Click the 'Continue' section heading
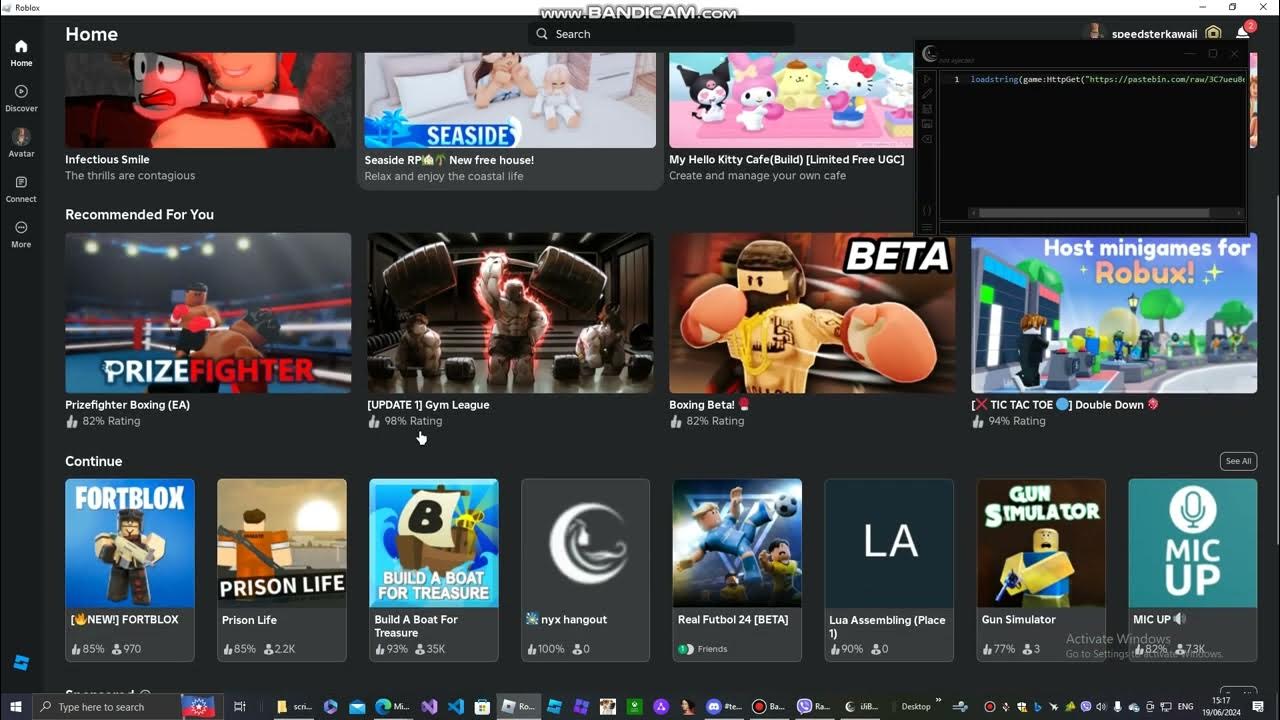The width and height of the screenshot is (1280, 720). coord(94,461)
